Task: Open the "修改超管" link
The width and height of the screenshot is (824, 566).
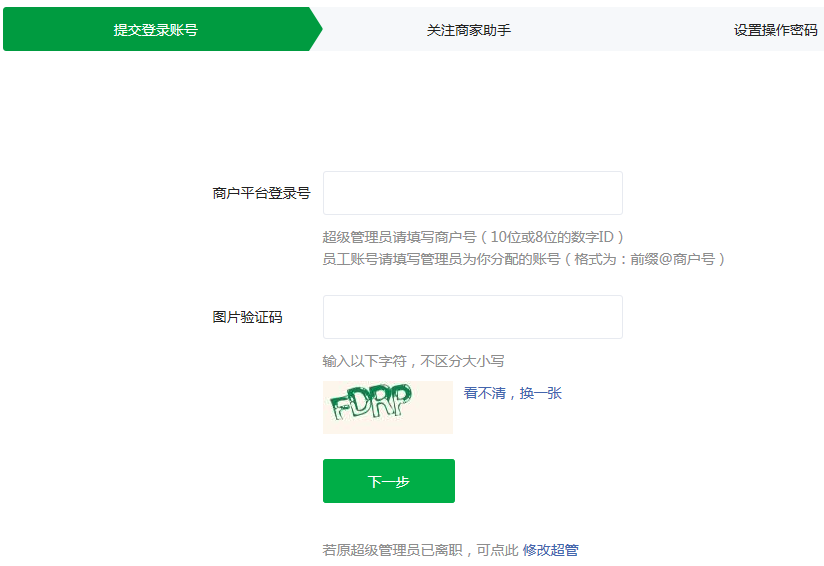Action: [x=550, y=550]
